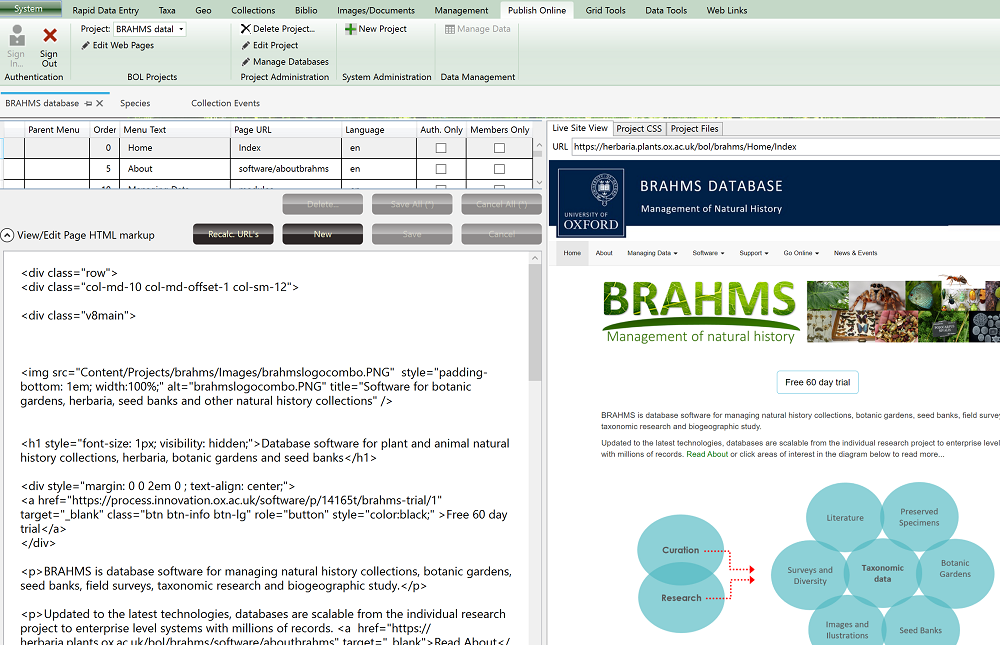Toggle Members Only checkbox for Home row
1000x645 pixels.
click(x=499, y=148)
